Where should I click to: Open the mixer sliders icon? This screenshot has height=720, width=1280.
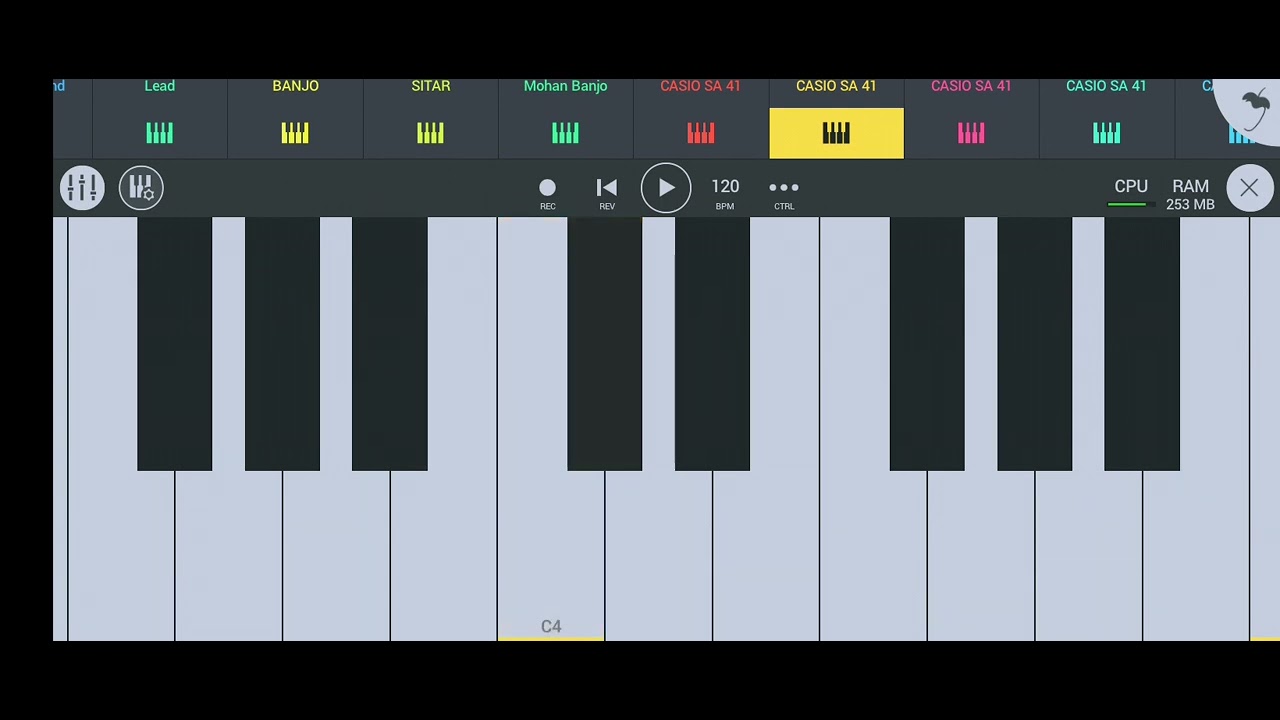[82, 188]
